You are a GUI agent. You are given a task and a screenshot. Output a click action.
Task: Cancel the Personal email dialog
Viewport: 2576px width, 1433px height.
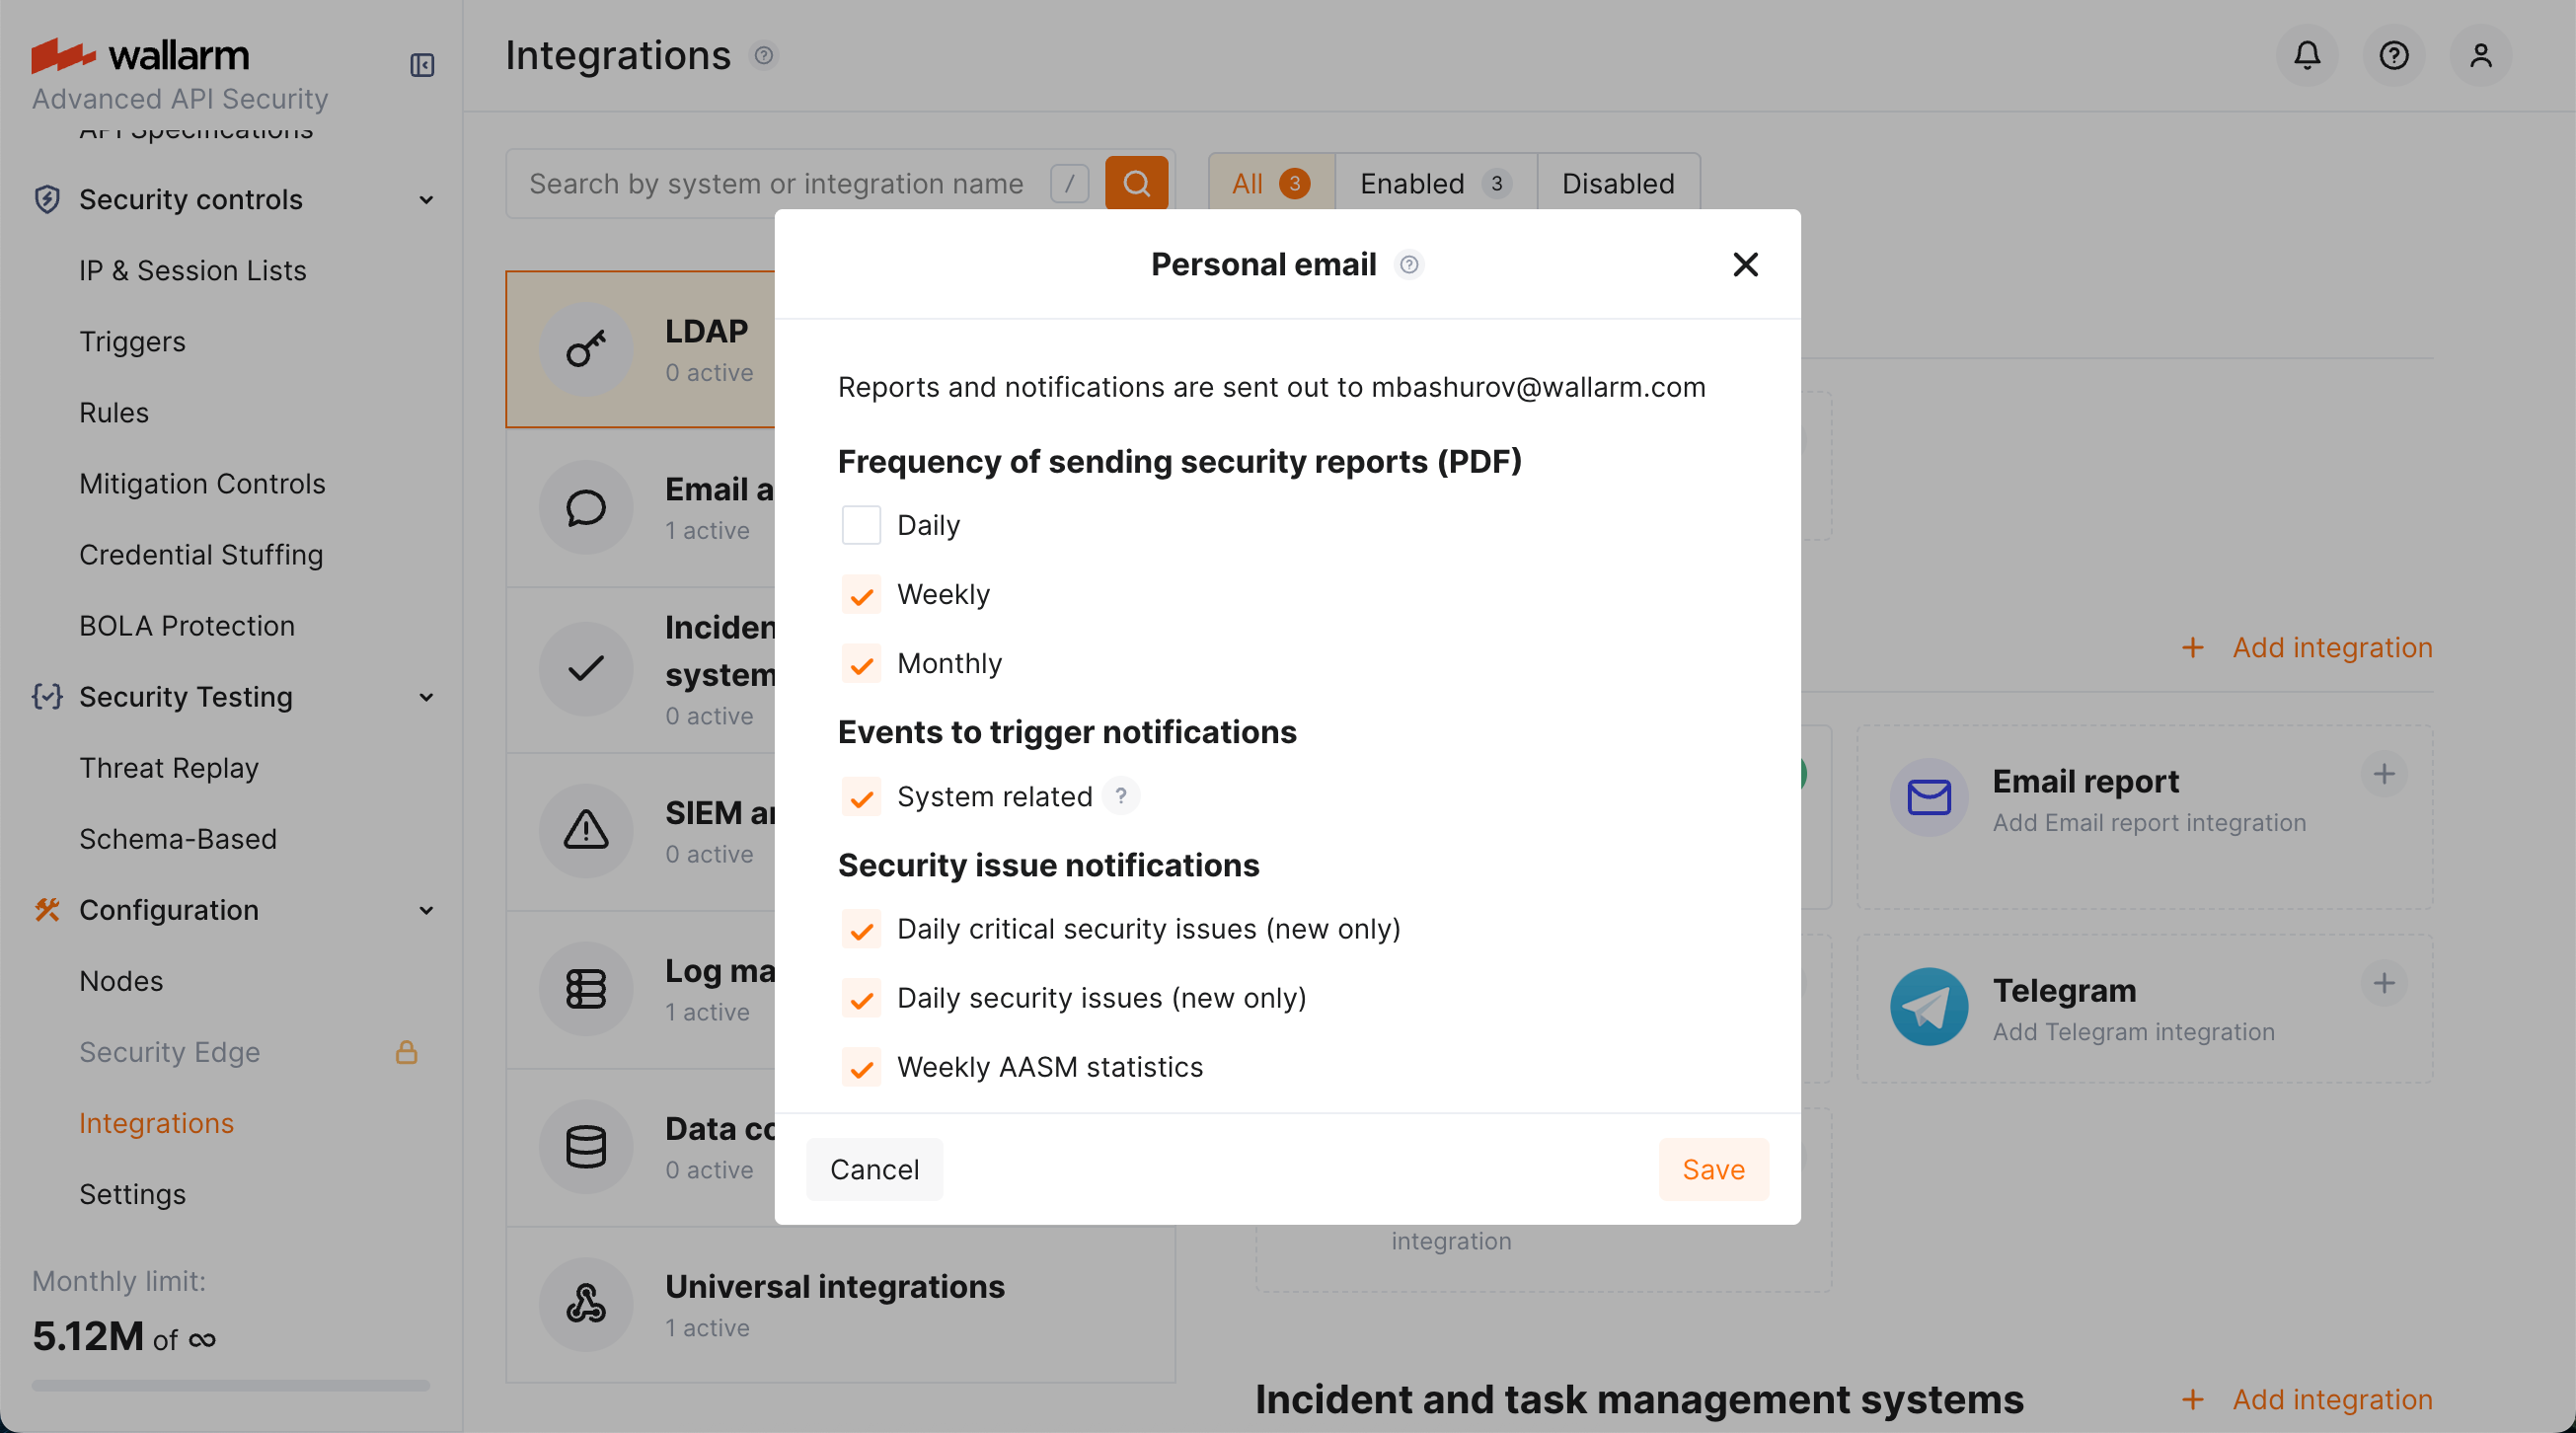873,1169
